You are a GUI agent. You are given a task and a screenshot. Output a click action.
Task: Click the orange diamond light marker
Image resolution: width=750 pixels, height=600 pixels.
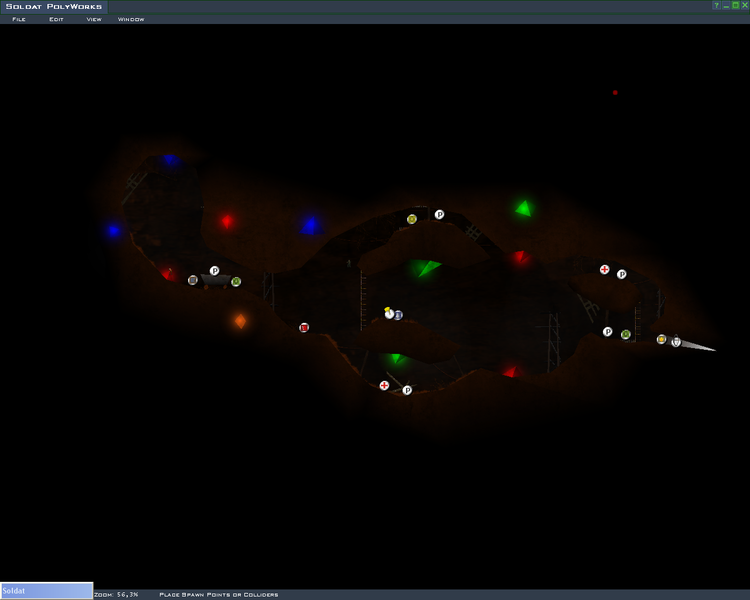coord(240,321)
